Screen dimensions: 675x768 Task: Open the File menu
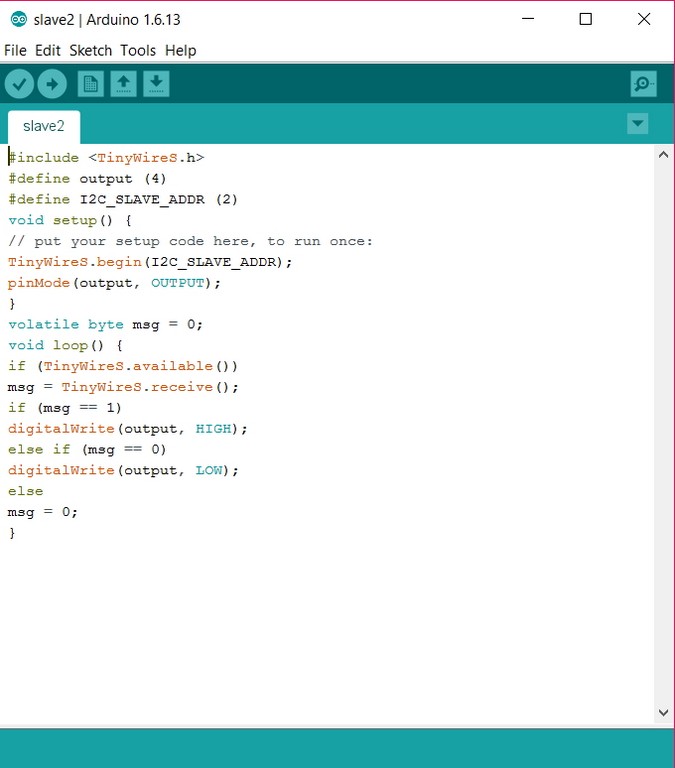[15, 50]
